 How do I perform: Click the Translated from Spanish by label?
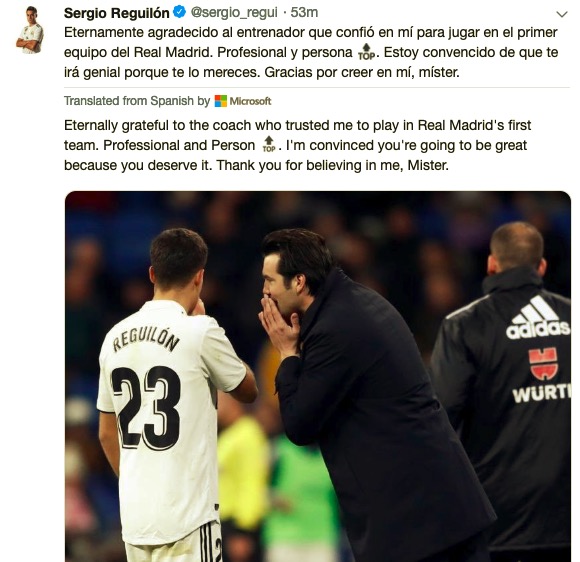(137, 101)
